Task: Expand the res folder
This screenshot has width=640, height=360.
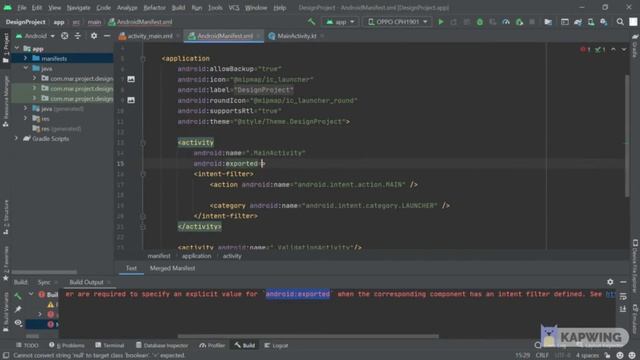Action: click(26, 118)
